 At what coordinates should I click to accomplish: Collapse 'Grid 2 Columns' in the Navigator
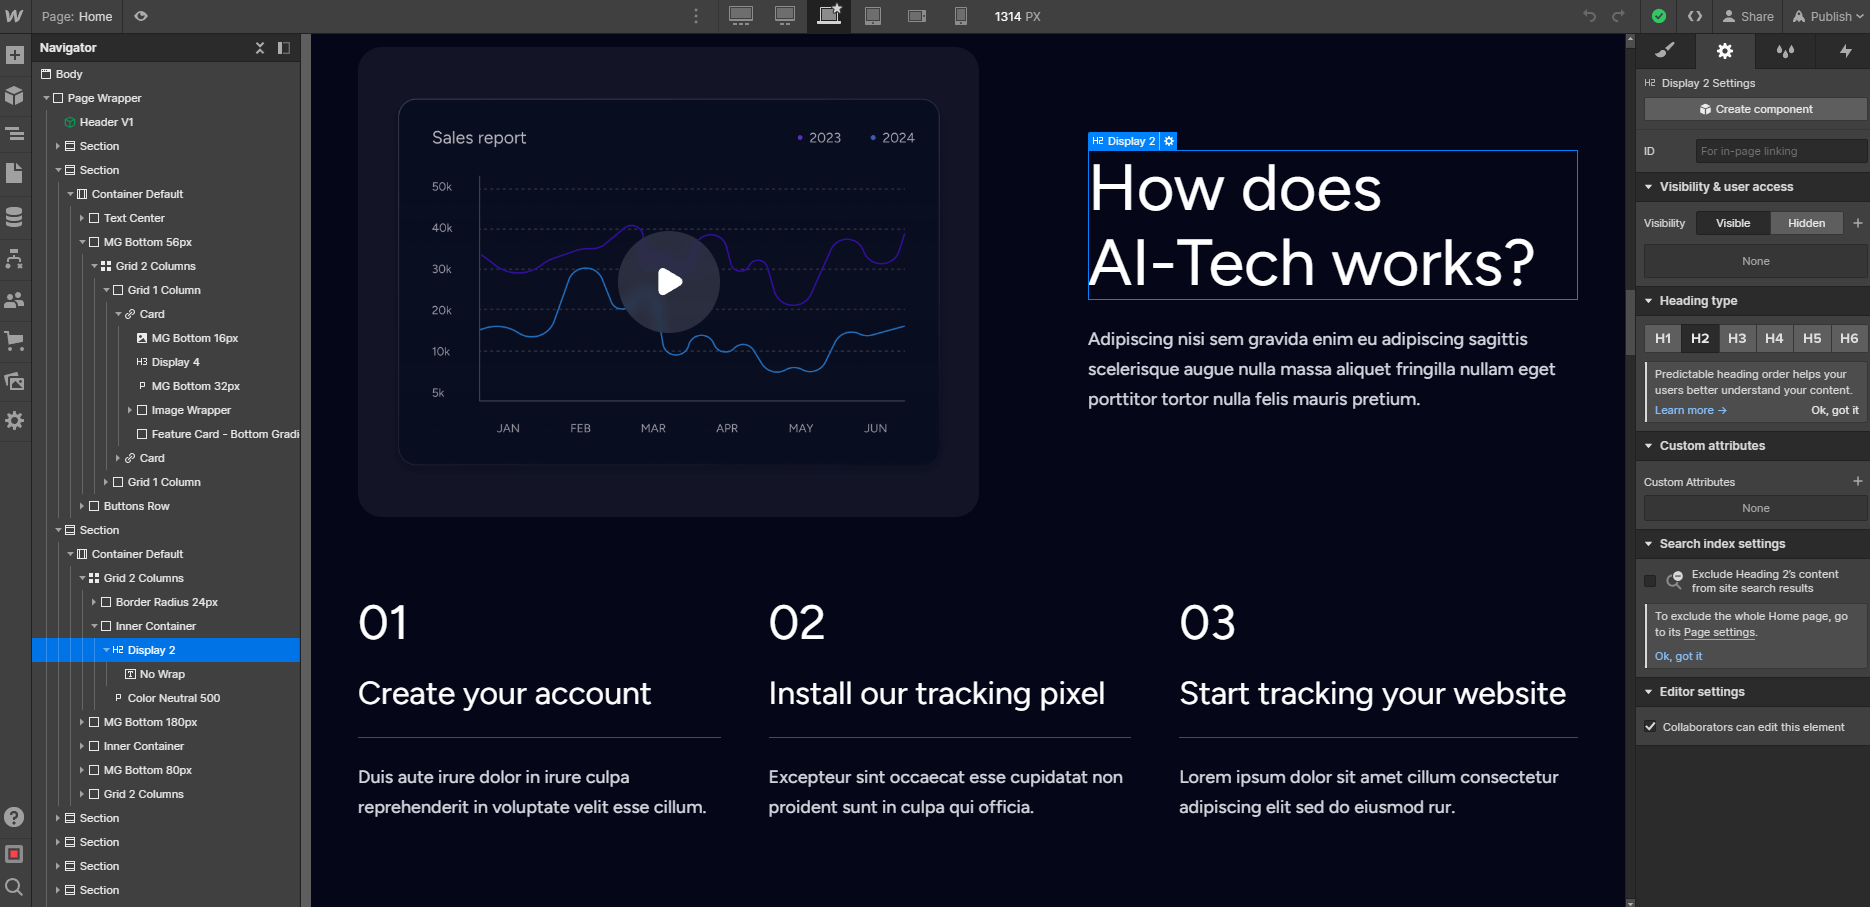[x=95, y=266]
